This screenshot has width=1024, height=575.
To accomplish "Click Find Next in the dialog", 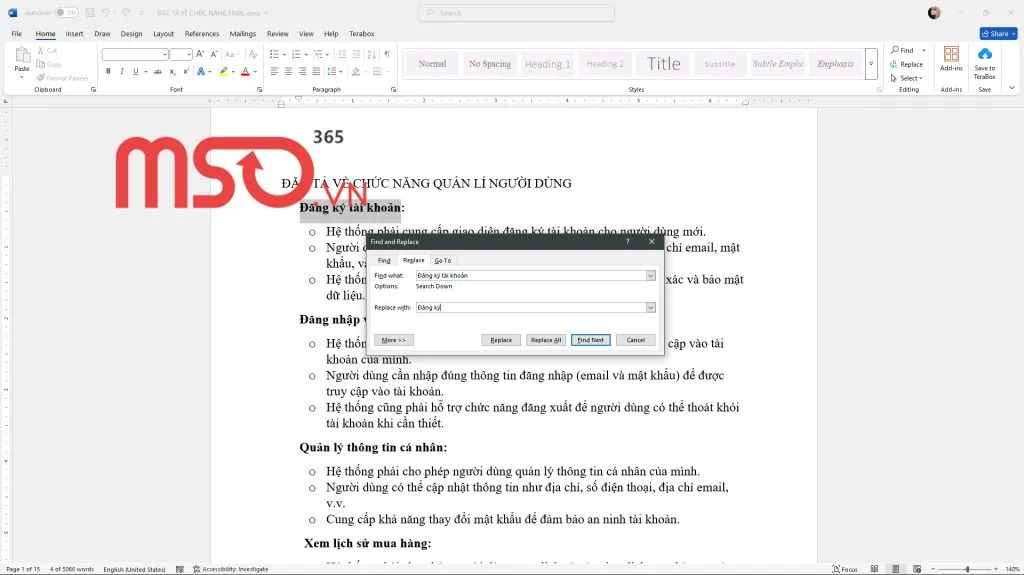I will (x=590, y=340).
